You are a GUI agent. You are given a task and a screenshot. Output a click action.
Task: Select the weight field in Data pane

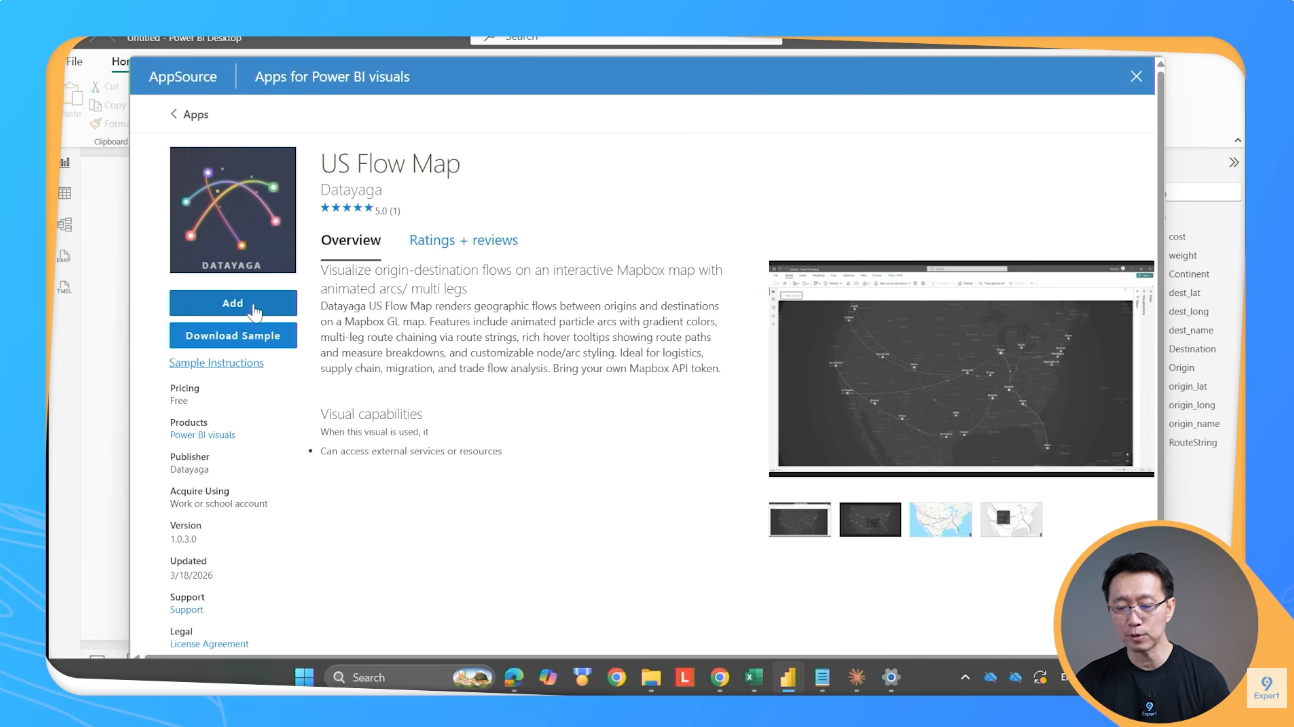(1183, 256)
